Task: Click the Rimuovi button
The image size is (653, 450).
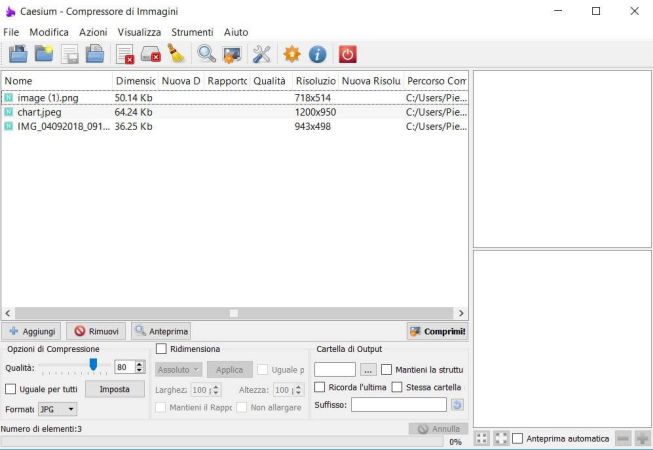Action: 96,331
